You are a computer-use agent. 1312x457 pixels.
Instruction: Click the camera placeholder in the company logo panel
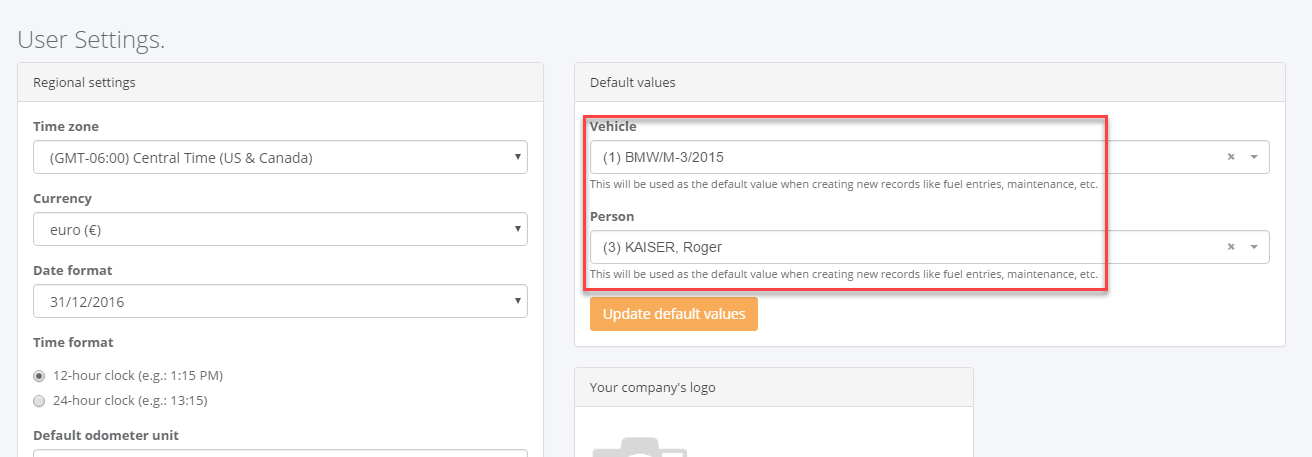click(640, 446)
